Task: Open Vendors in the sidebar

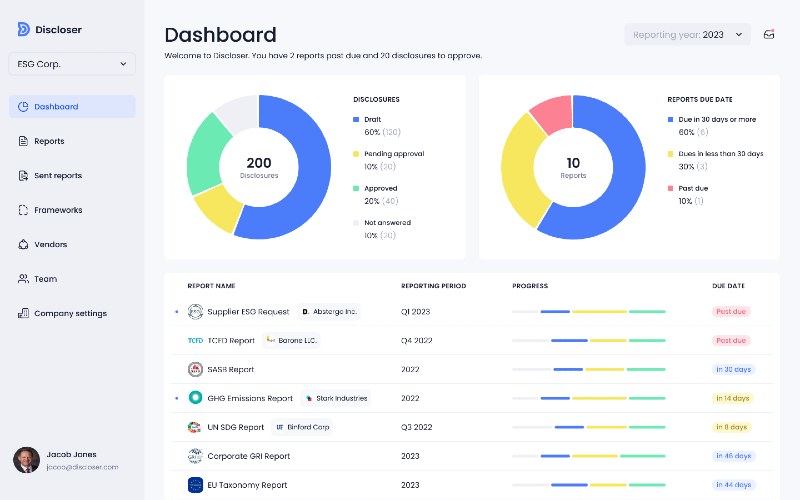Action: pyautogui.click(x=51, y=244)
